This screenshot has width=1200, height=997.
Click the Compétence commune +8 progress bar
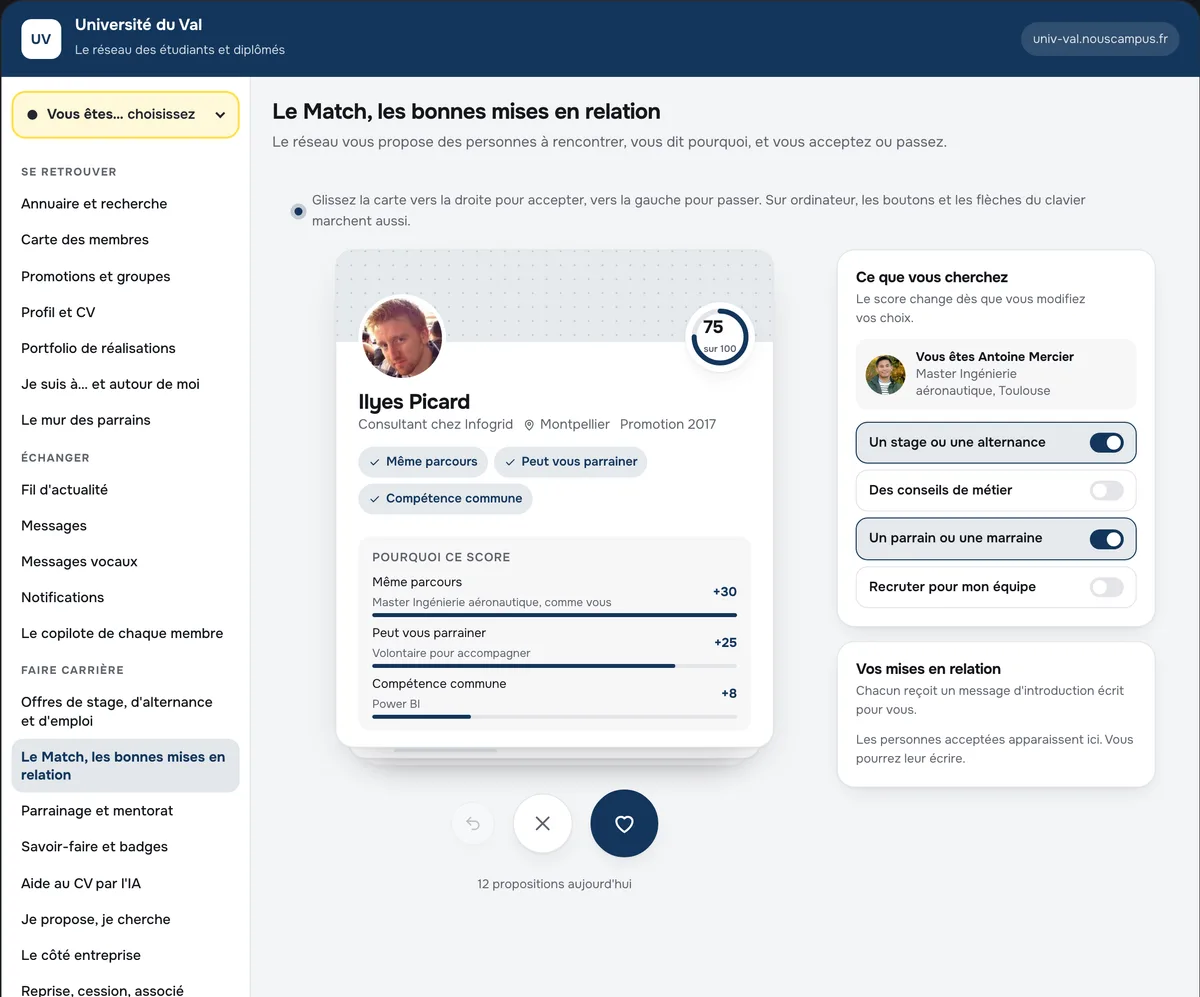(x=554, y=717)
